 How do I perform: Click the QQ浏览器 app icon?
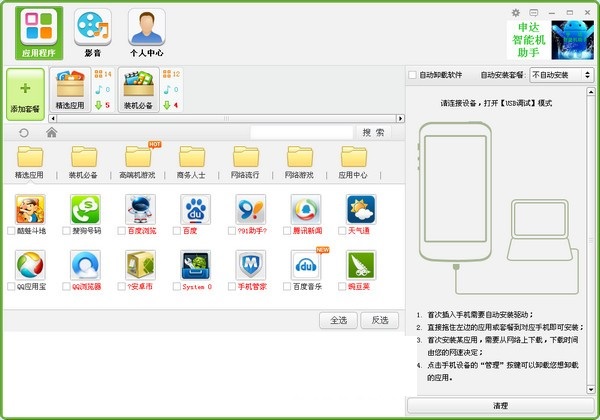click(85, 265)
